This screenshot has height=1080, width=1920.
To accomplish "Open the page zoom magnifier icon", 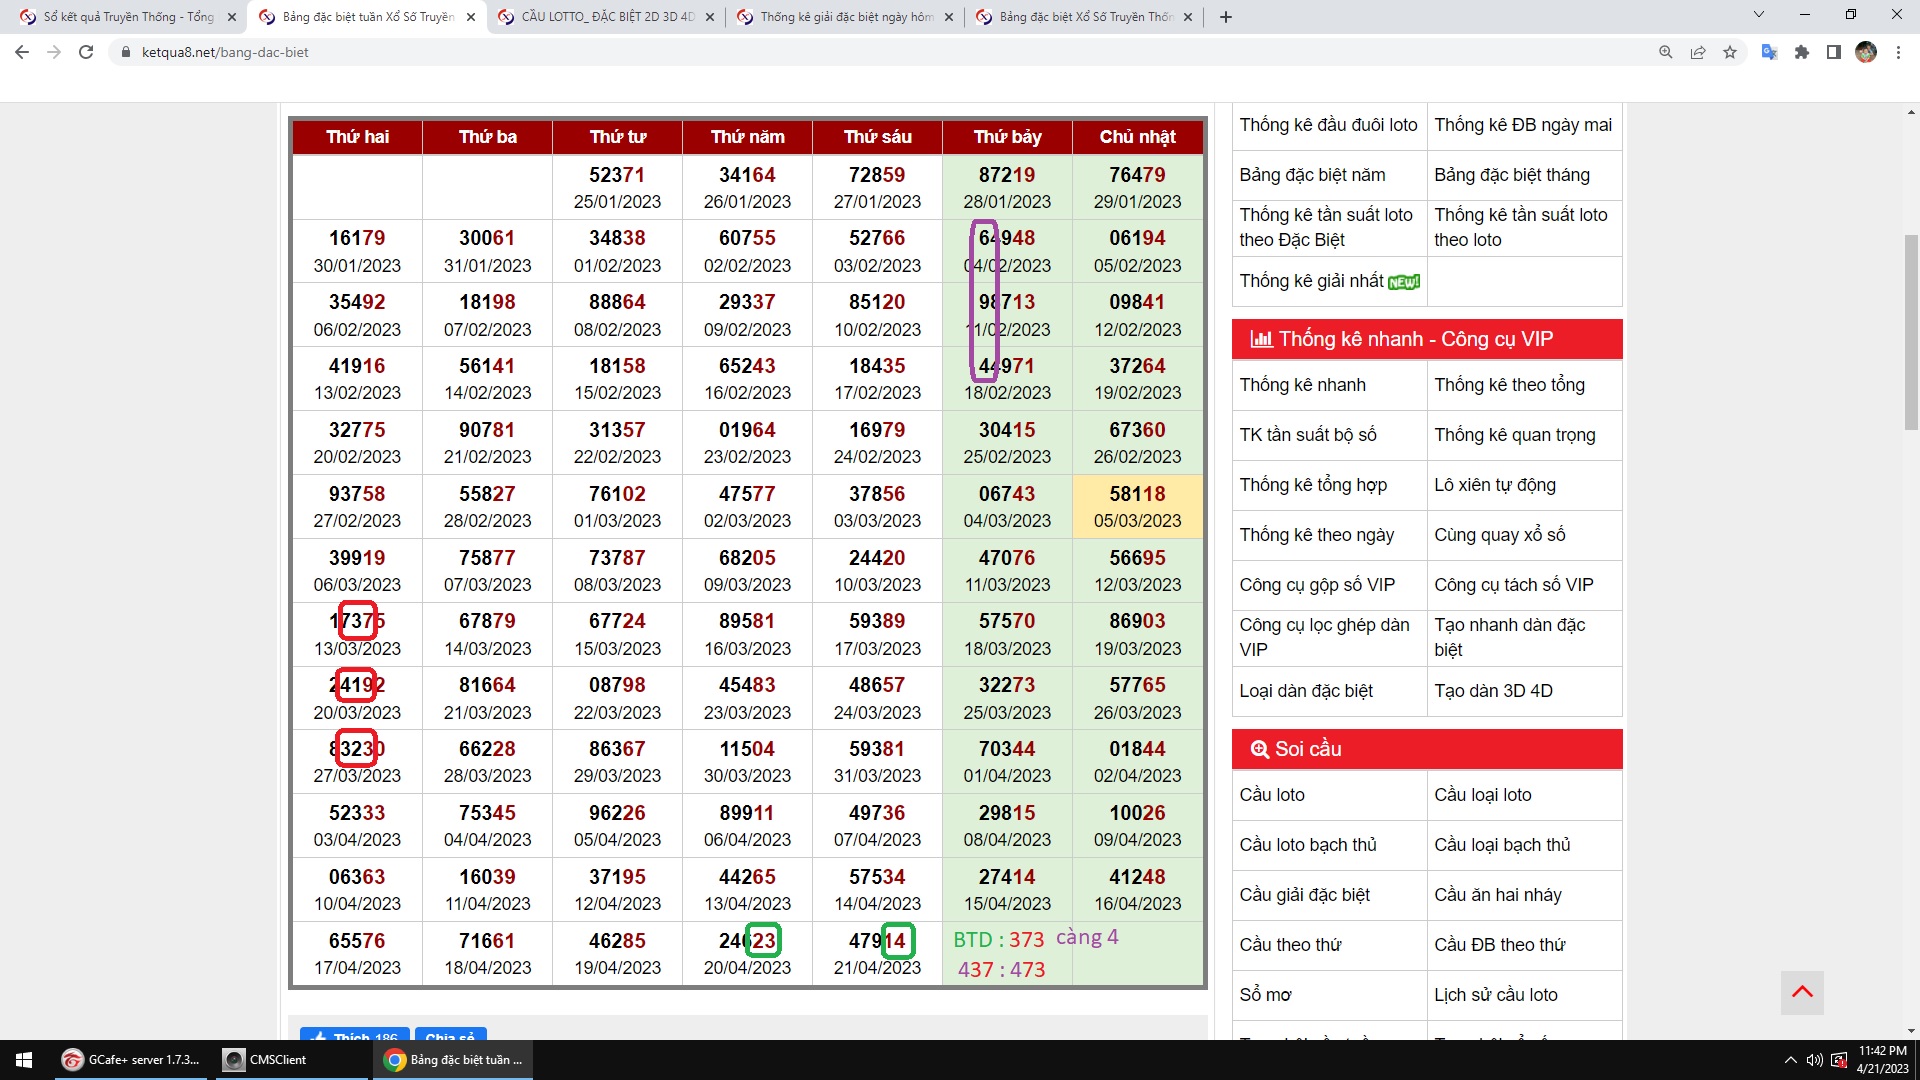I will click(1666, 52).
